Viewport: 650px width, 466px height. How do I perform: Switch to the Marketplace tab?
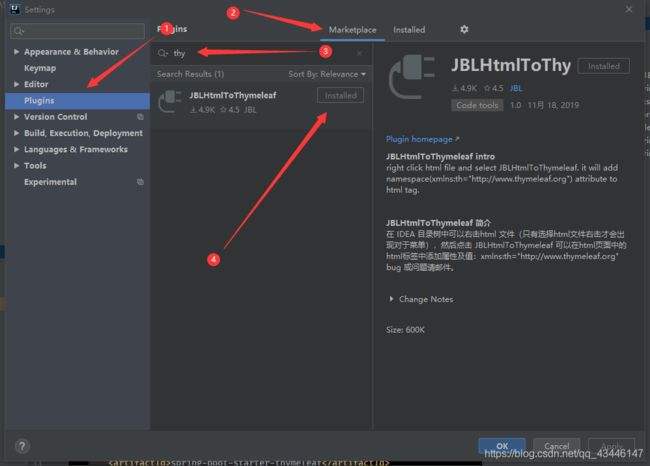(352, 30)
